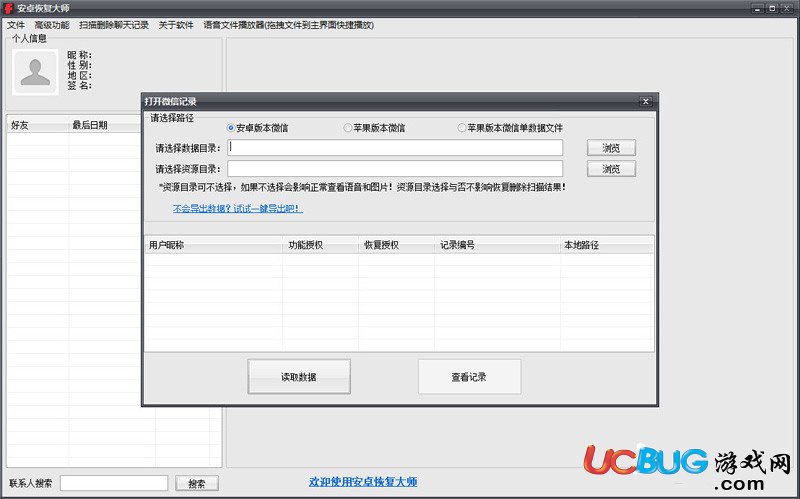Viewport: 800px width, 499px height.
Task: Close the 打开微信记录 dialog
Action: pyautogui.click(x=645, y=102)
